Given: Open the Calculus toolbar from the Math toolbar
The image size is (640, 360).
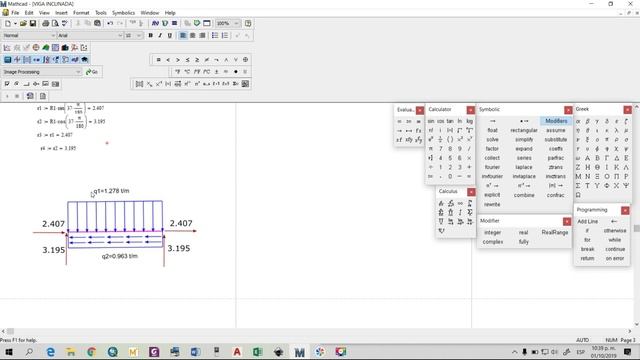Looking at the screenshot, I should (x=46, y=60).
